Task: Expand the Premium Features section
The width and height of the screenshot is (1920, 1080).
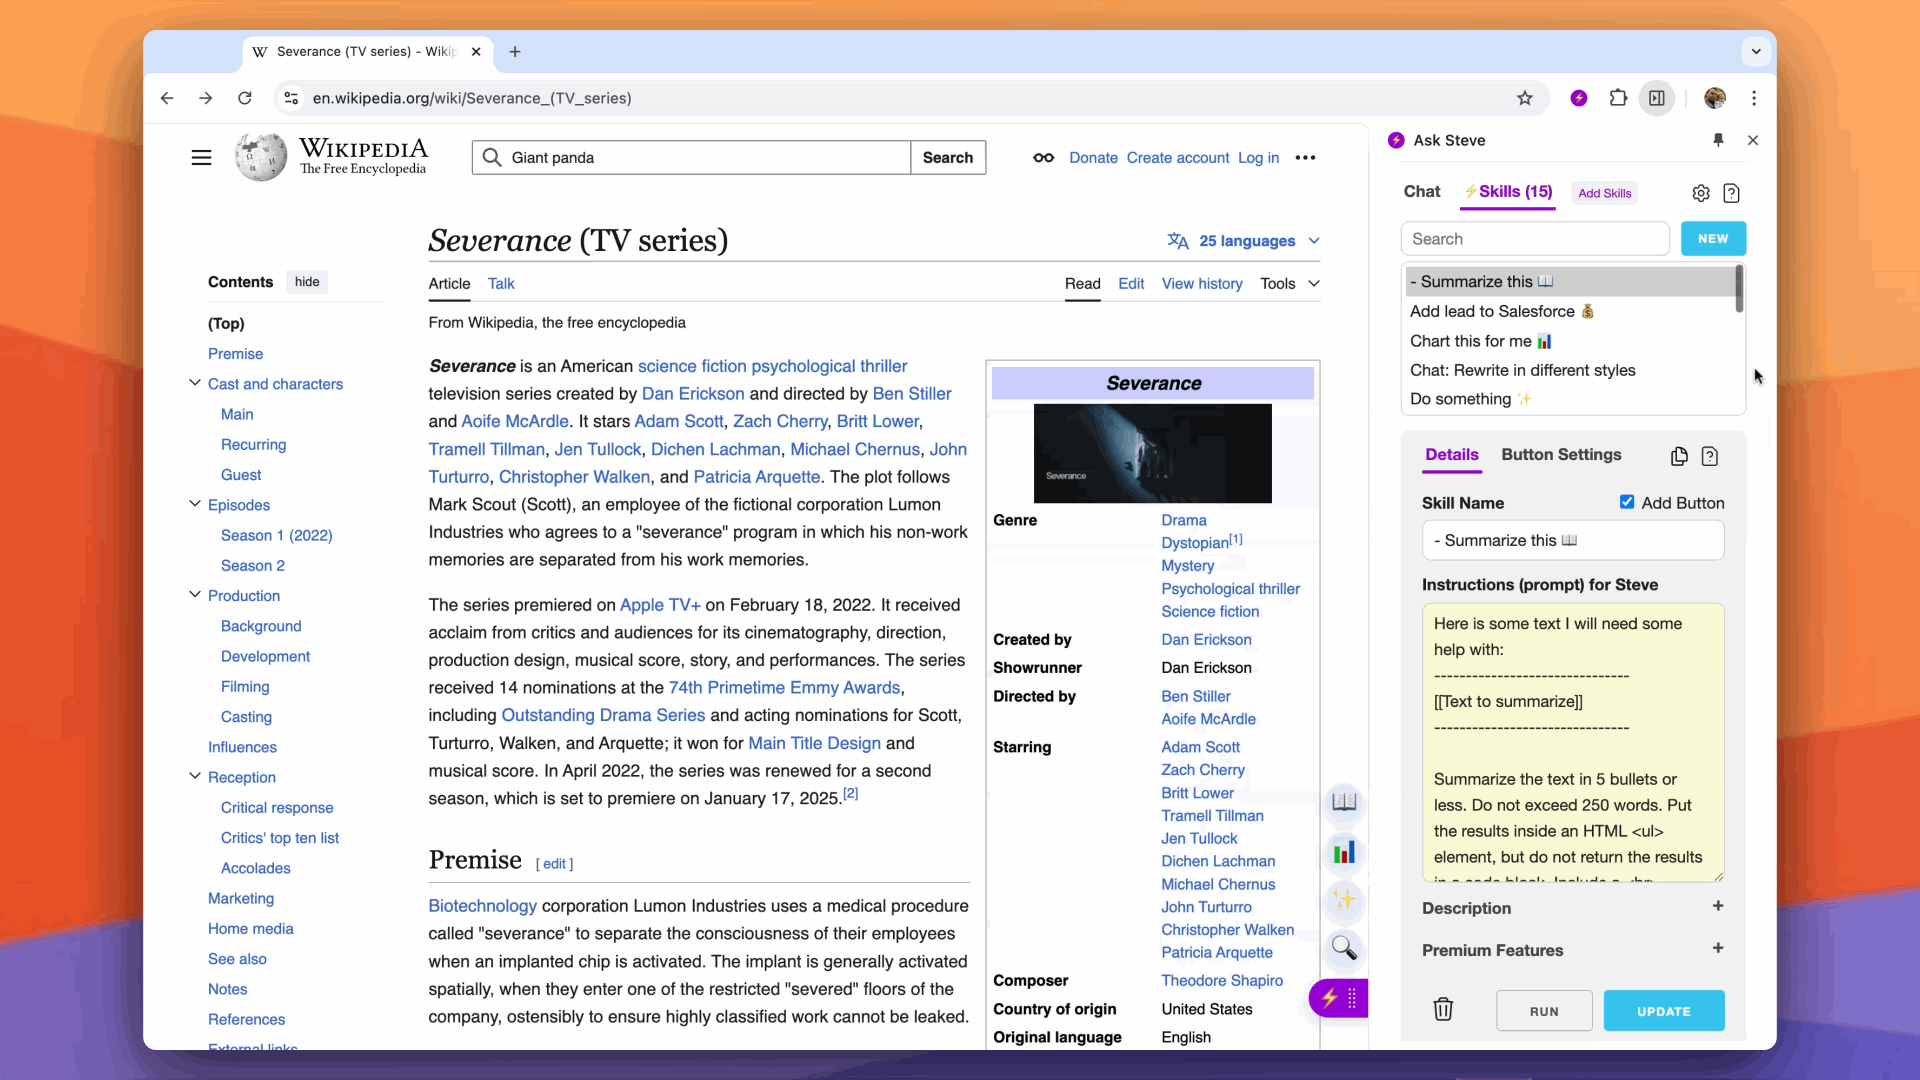Action: click(x=1717, y=948)
